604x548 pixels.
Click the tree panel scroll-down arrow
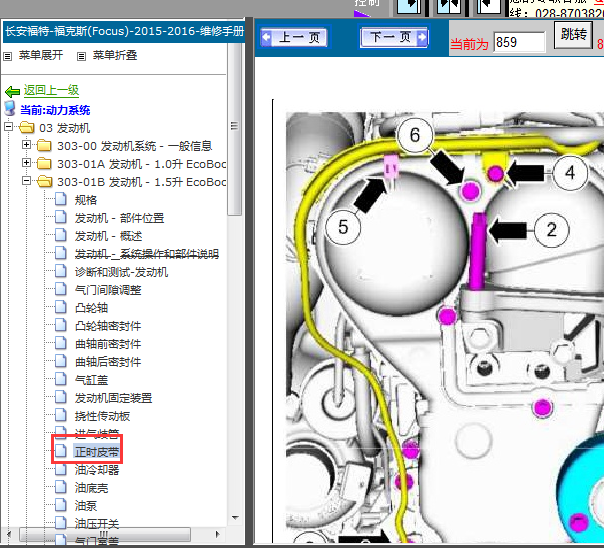[235, 518]
